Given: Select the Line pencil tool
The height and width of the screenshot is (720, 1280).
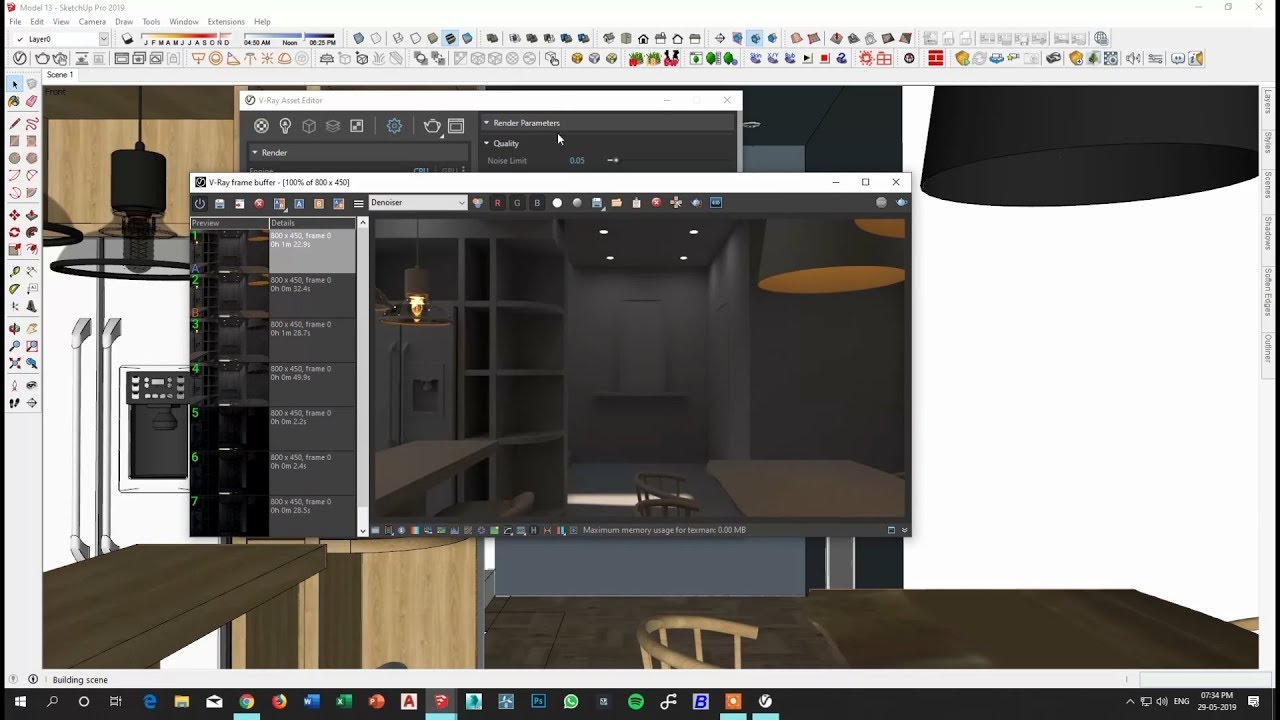Looking at the screenshot, I should 14,124.
